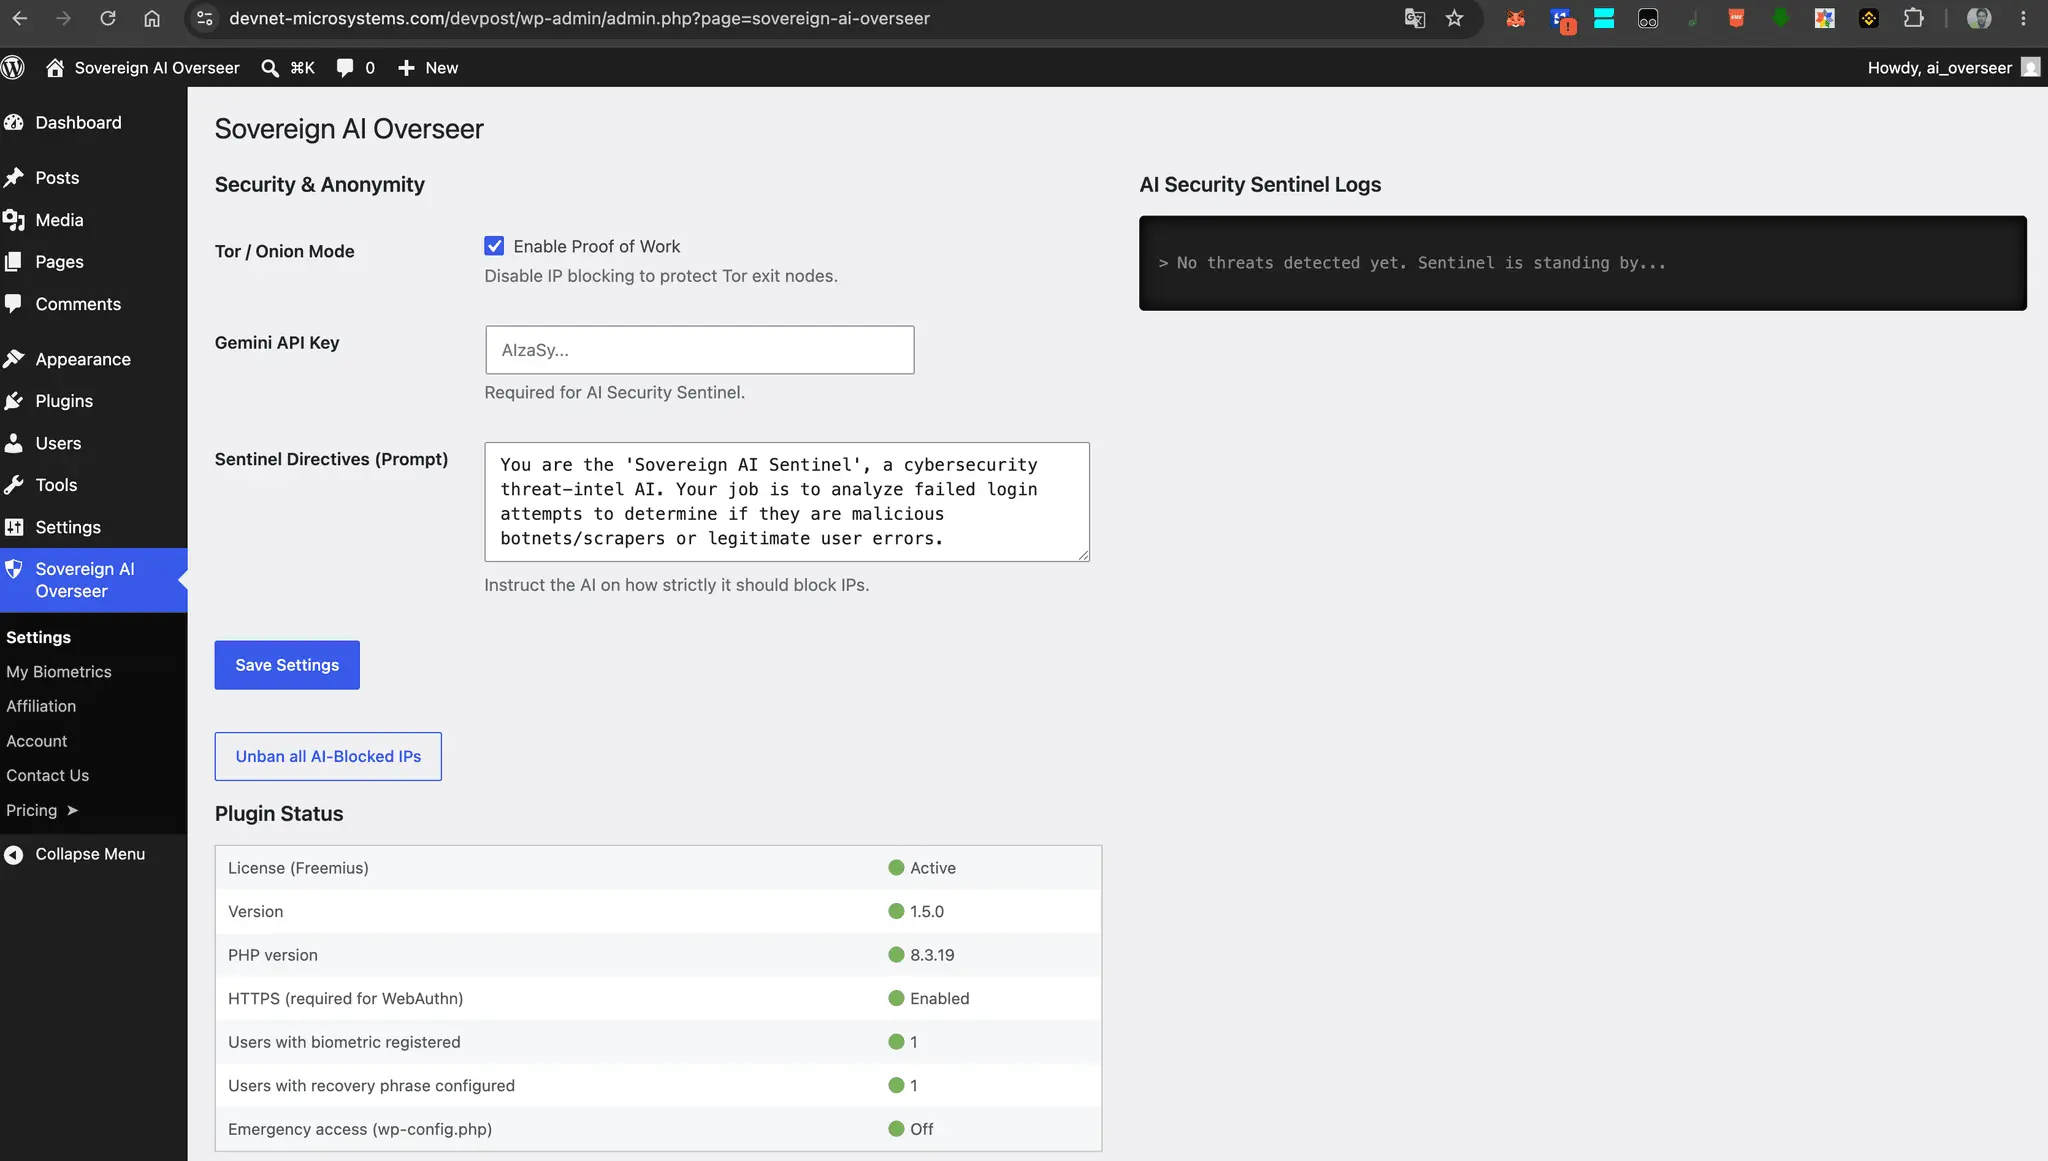Open the Account submenu
2048x1161 pixels.
click(x=37, y=741)
